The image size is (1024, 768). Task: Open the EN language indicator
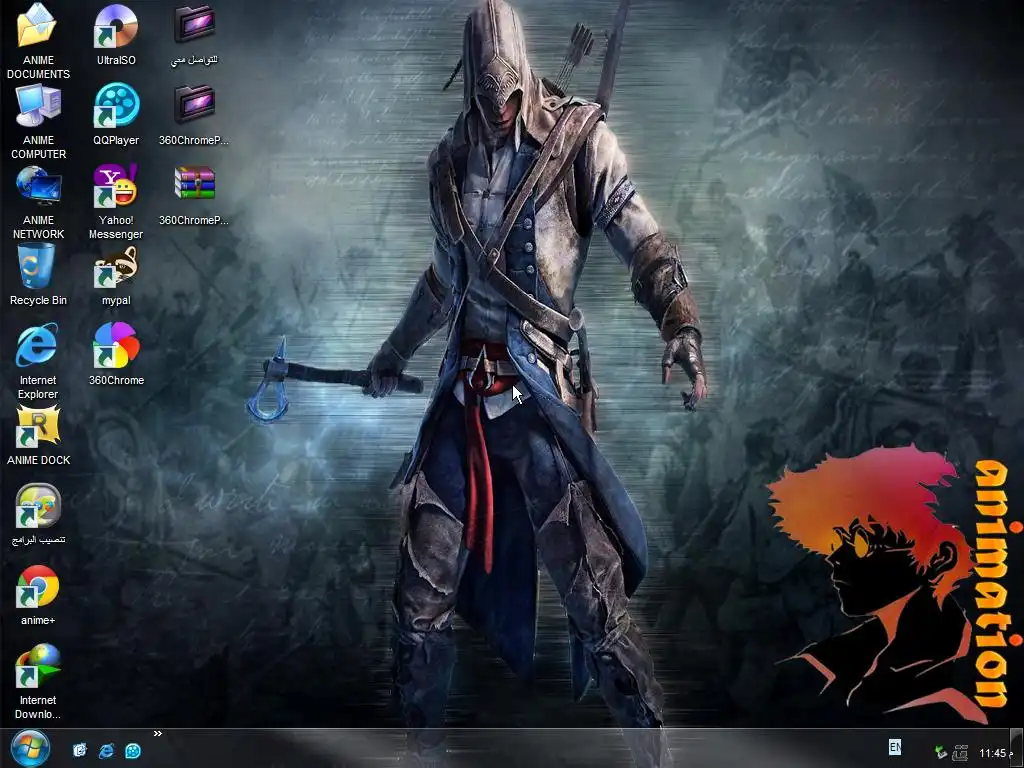click(x=895, y=746)
